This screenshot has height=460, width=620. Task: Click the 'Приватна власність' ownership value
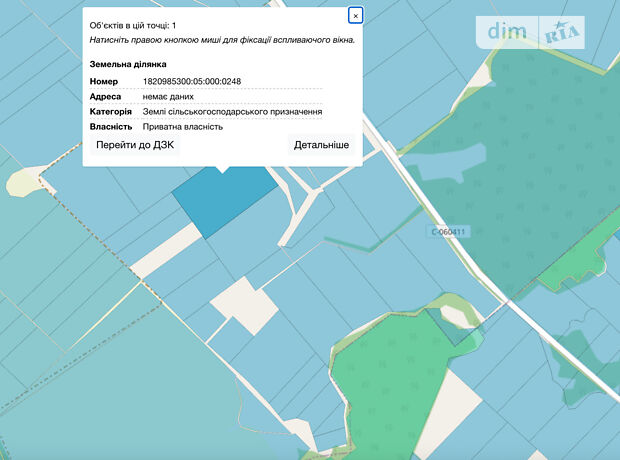tap(182, 127)
